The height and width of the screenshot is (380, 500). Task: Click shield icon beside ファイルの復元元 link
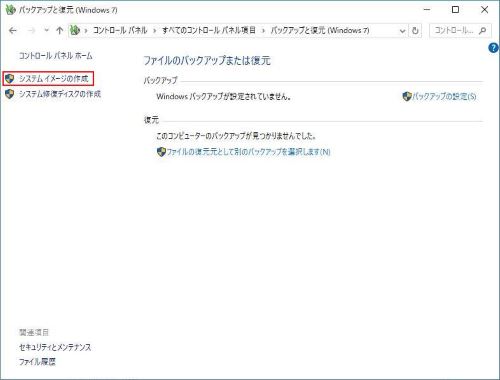(x=161, y=152)
